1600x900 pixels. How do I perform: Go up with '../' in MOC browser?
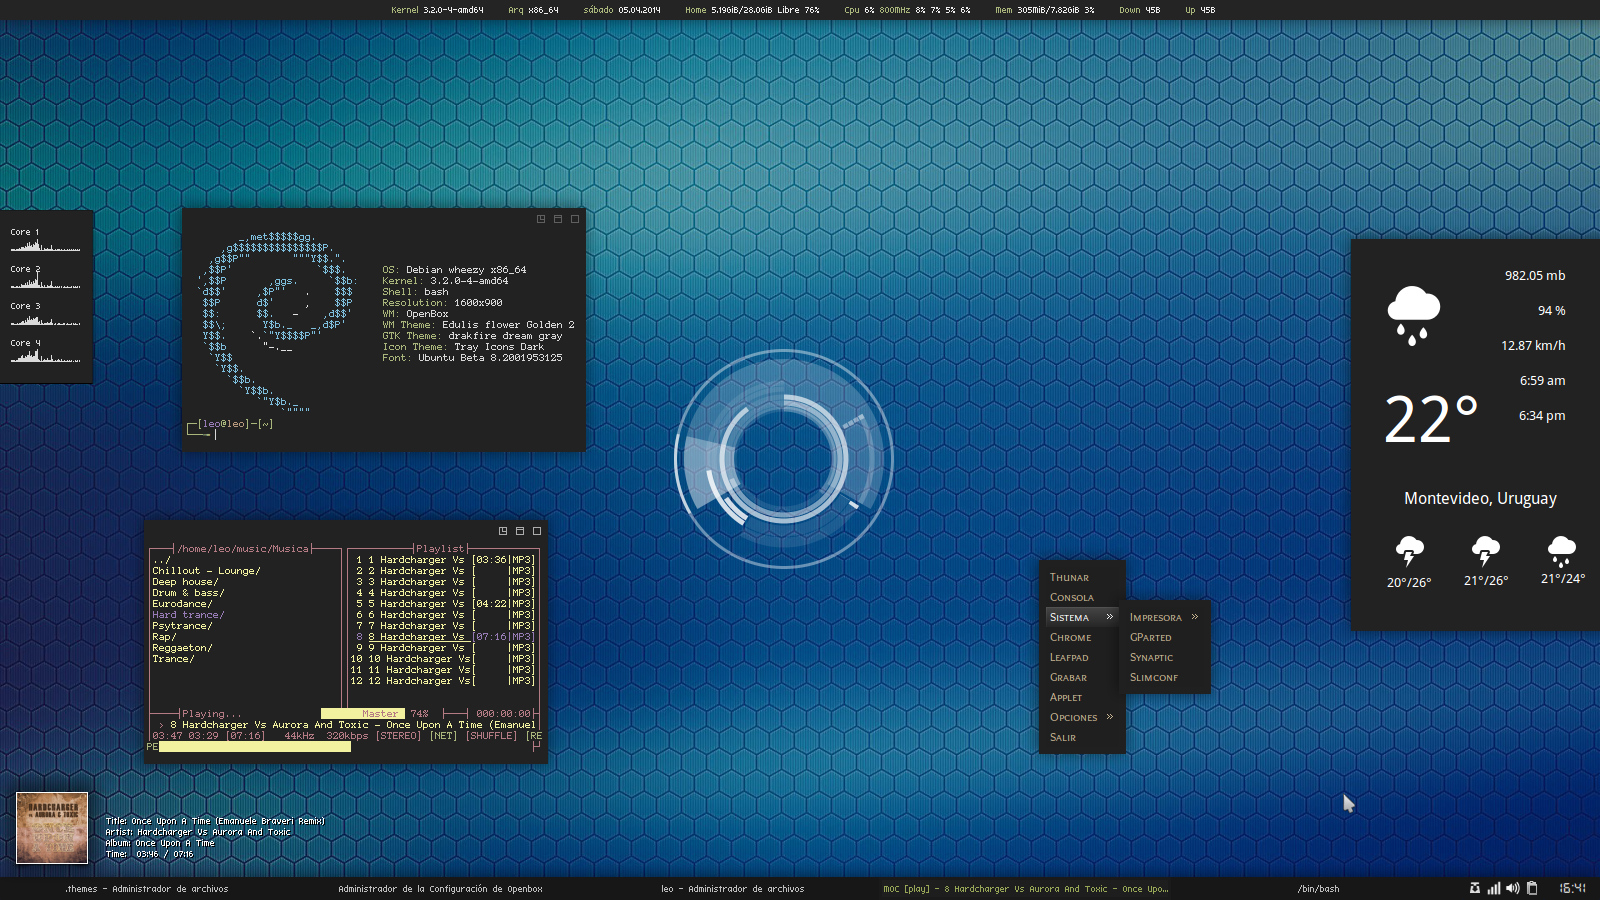161,560
